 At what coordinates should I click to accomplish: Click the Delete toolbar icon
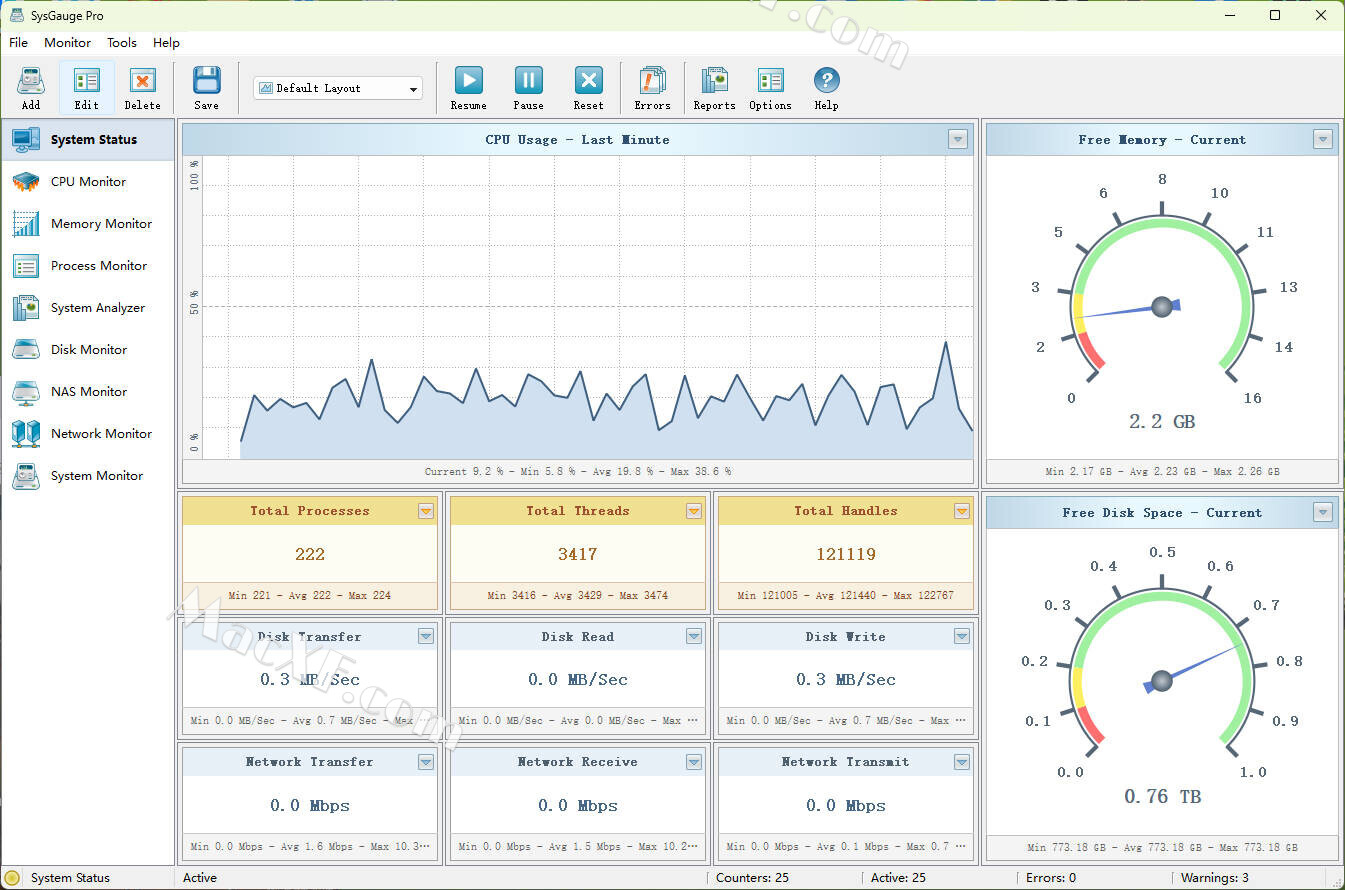[x=142, y=88]
